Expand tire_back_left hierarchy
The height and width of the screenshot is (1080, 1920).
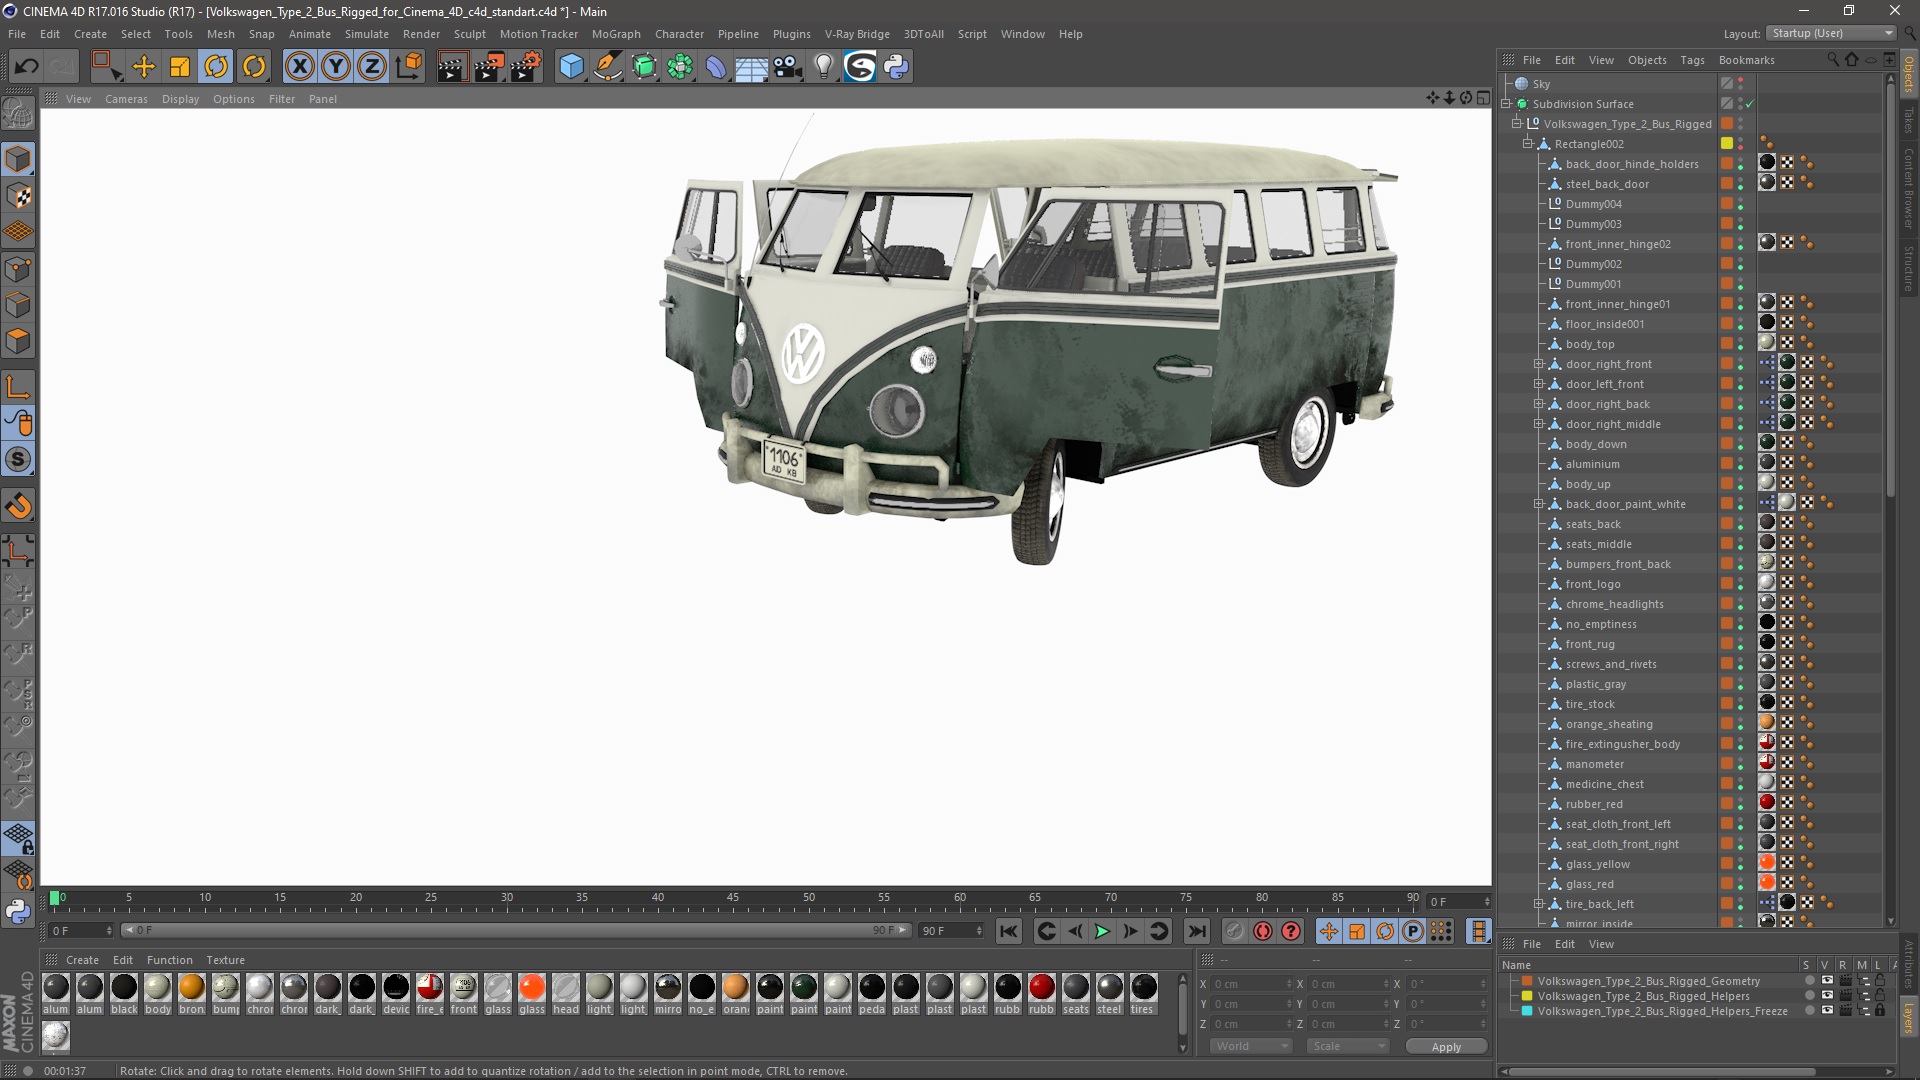click(1539, 904)
